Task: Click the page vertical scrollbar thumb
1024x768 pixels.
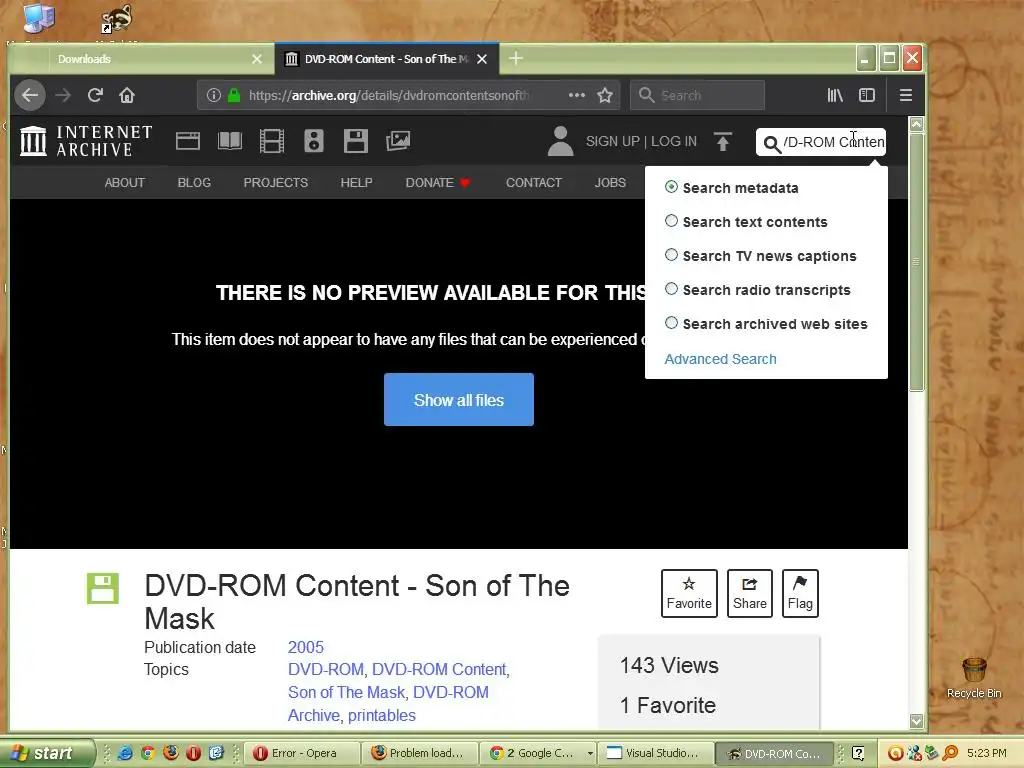Action: [x=916, y=261]
